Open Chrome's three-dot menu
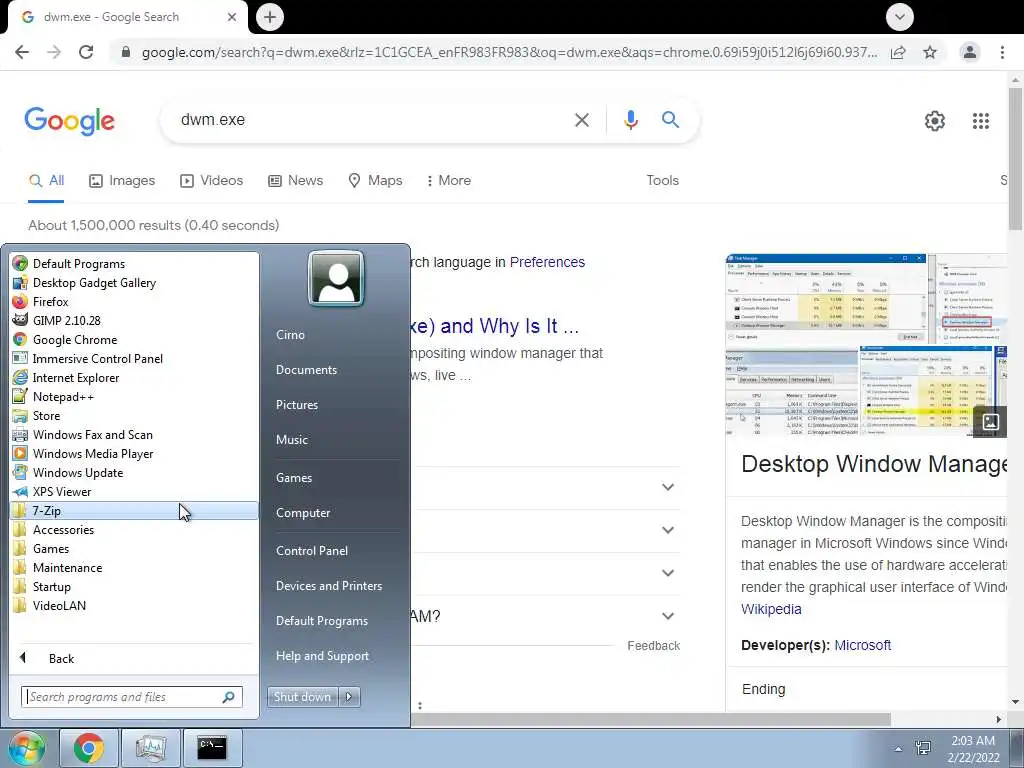The height and width of the screenshot is (768, 1024). click(1002, 52)
